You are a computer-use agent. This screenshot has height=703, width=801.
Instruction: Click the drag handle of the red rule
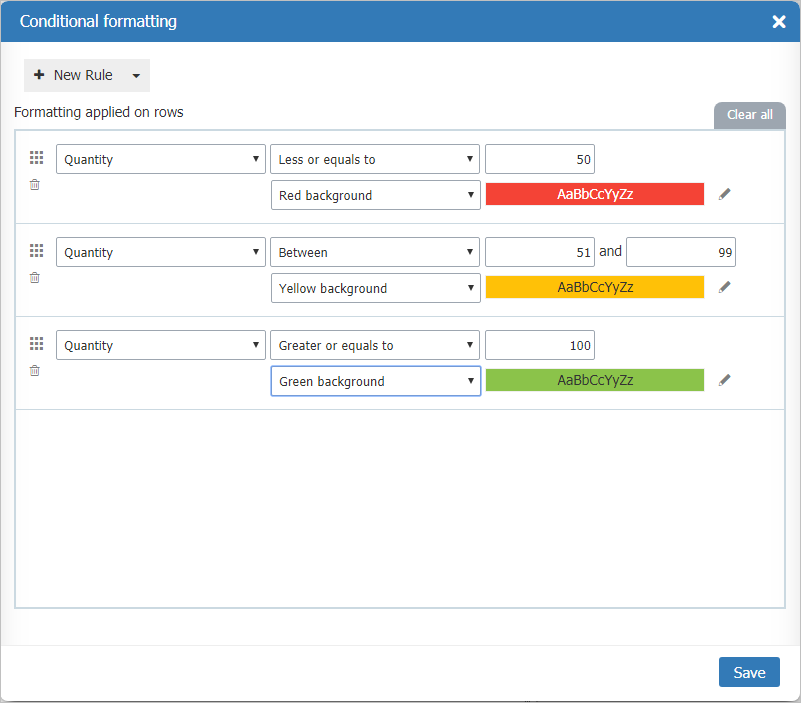(x=37, y=158)
